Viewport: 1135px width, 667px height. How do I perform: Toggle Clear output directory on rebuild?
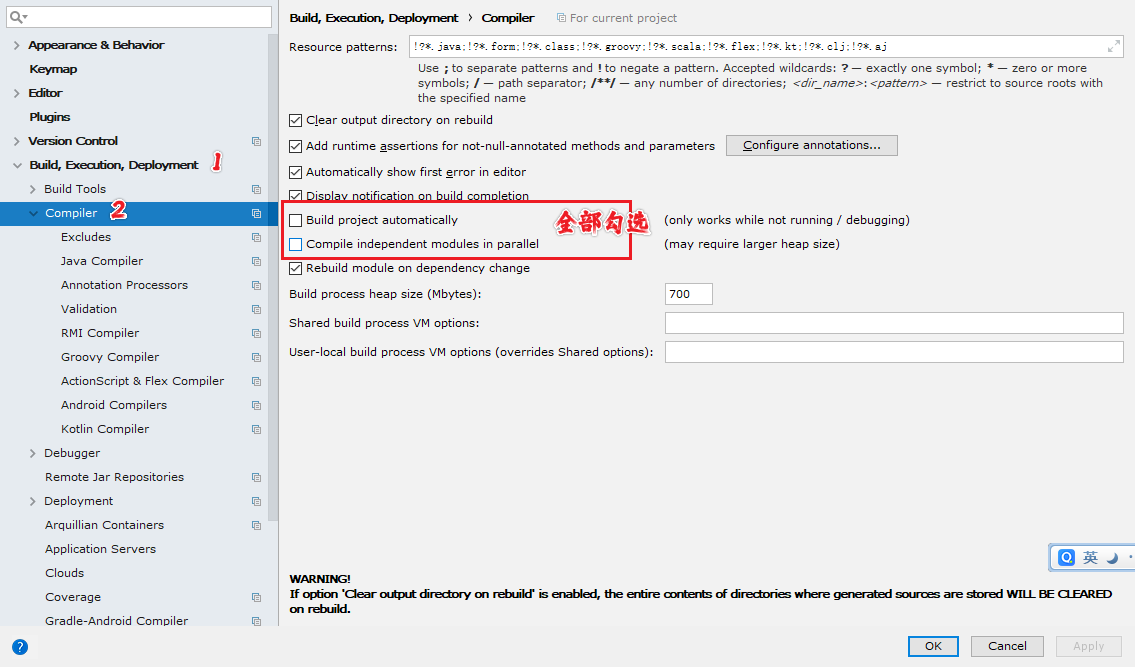295,120
